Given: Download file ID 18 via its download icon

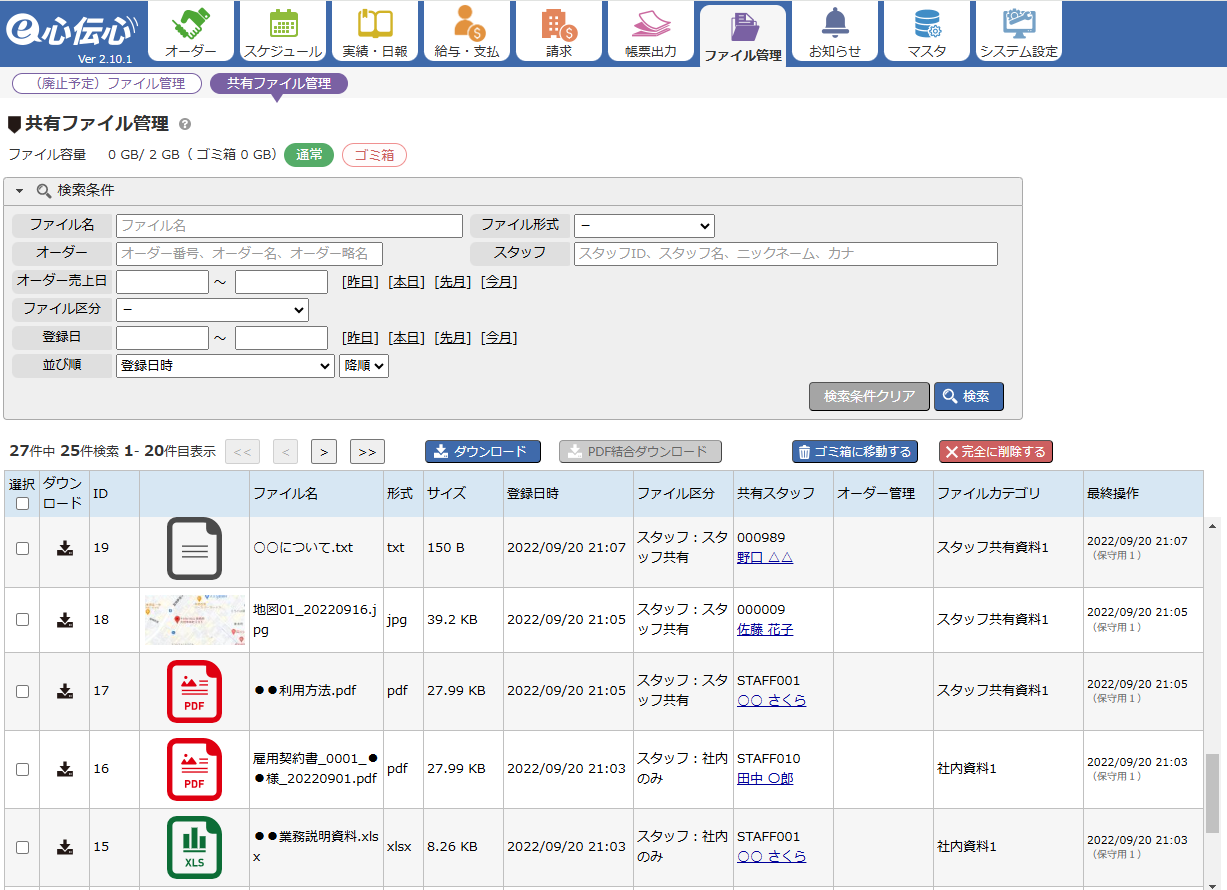Looking at the screenshot, I should click(x=65, y=620).
